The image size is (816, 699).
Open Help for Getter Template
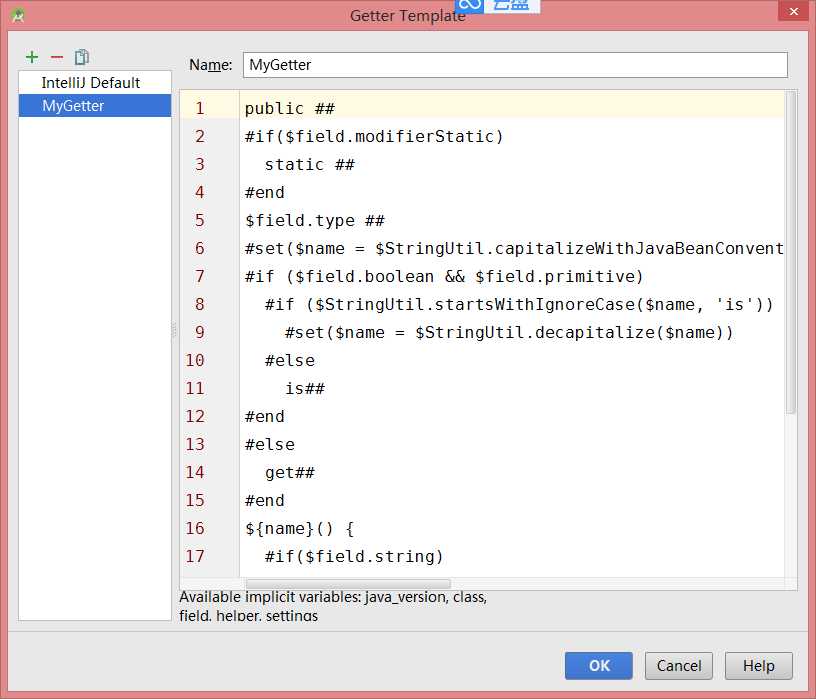758,666
